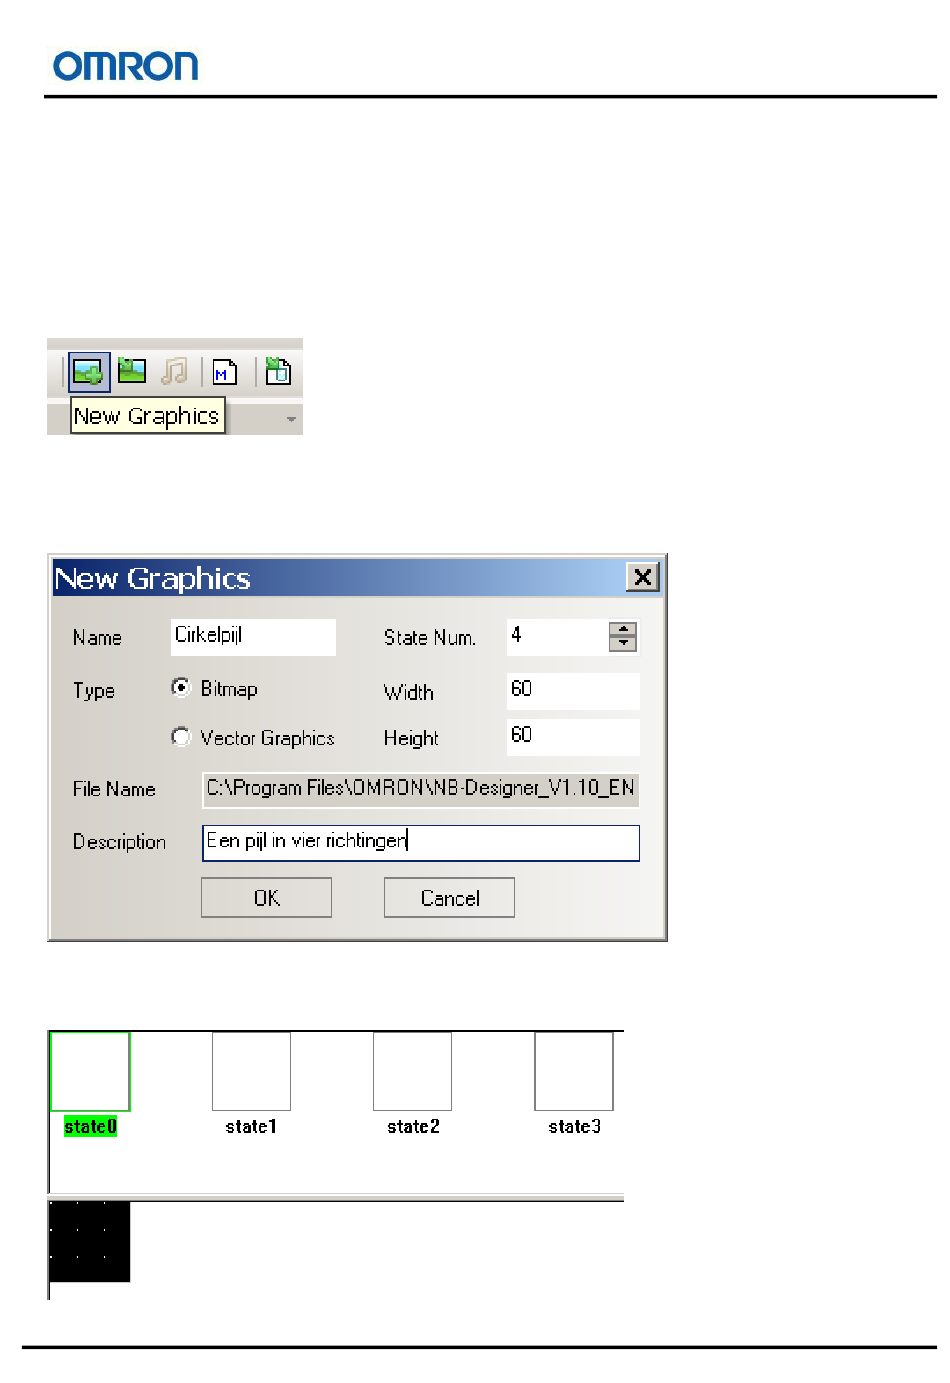Click the Height field showing 60
Viewport: 950px width, 1383px height.
point(573,737)
